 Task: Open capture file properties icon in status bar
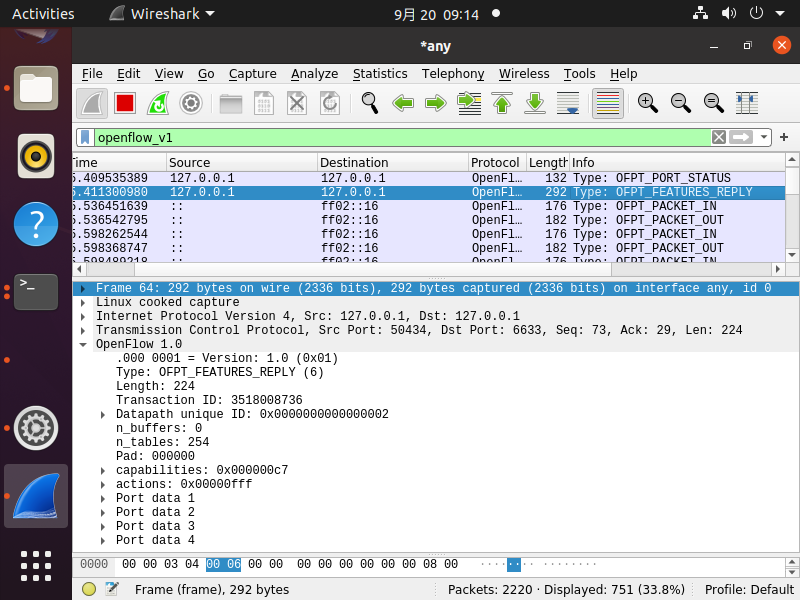(x=112, y=589)
